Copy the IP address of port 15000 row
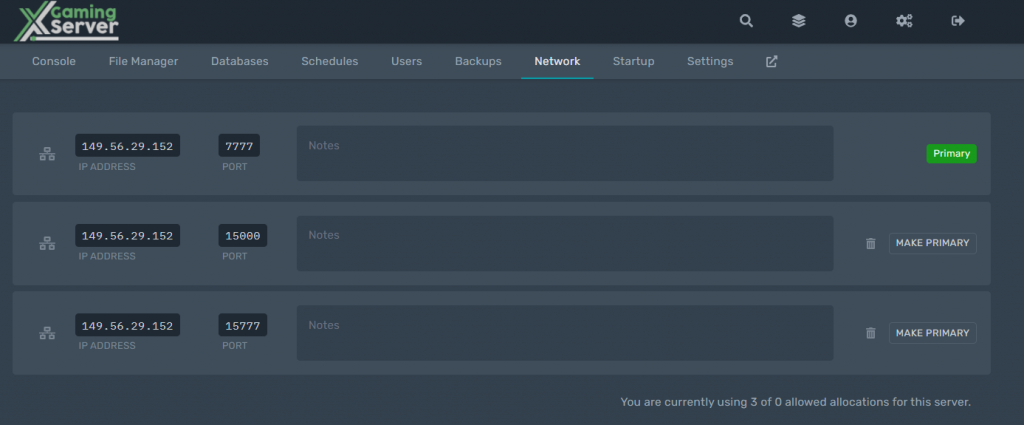 (x=127, y=236)
